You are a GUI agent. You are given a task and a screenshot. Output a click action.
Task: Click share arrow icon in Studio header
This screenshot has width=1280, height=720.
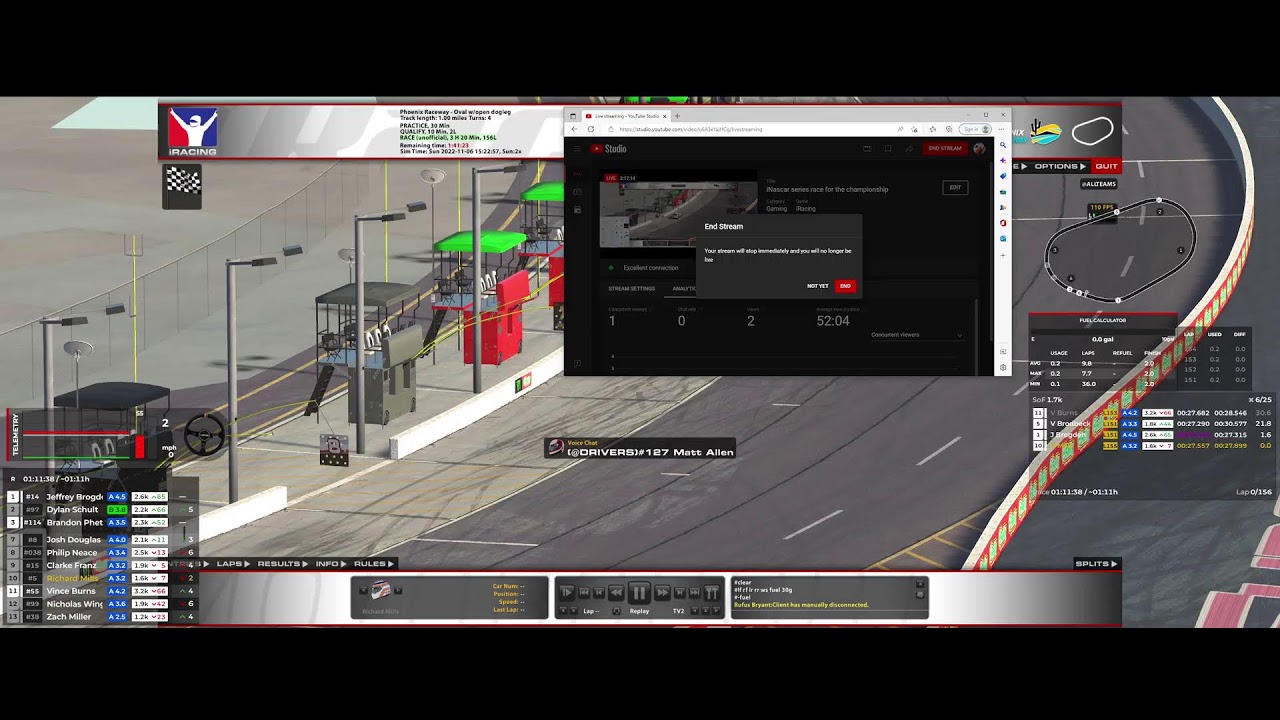[x=909, y=148]
